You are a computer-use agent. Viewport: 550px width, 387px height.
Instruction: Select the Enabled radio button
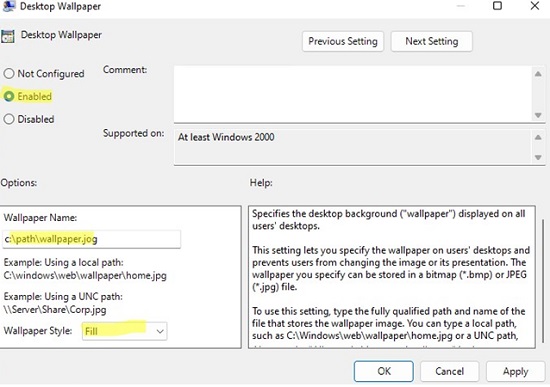(x=9, y=96)
